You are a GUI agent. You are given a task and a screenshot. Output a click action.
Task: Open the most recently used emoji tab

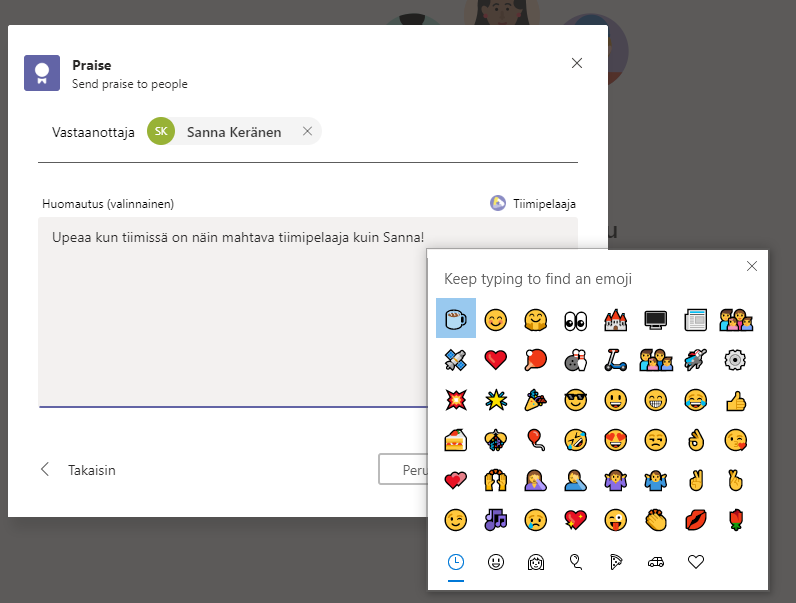pyautogui.click(x=456, y=562)
